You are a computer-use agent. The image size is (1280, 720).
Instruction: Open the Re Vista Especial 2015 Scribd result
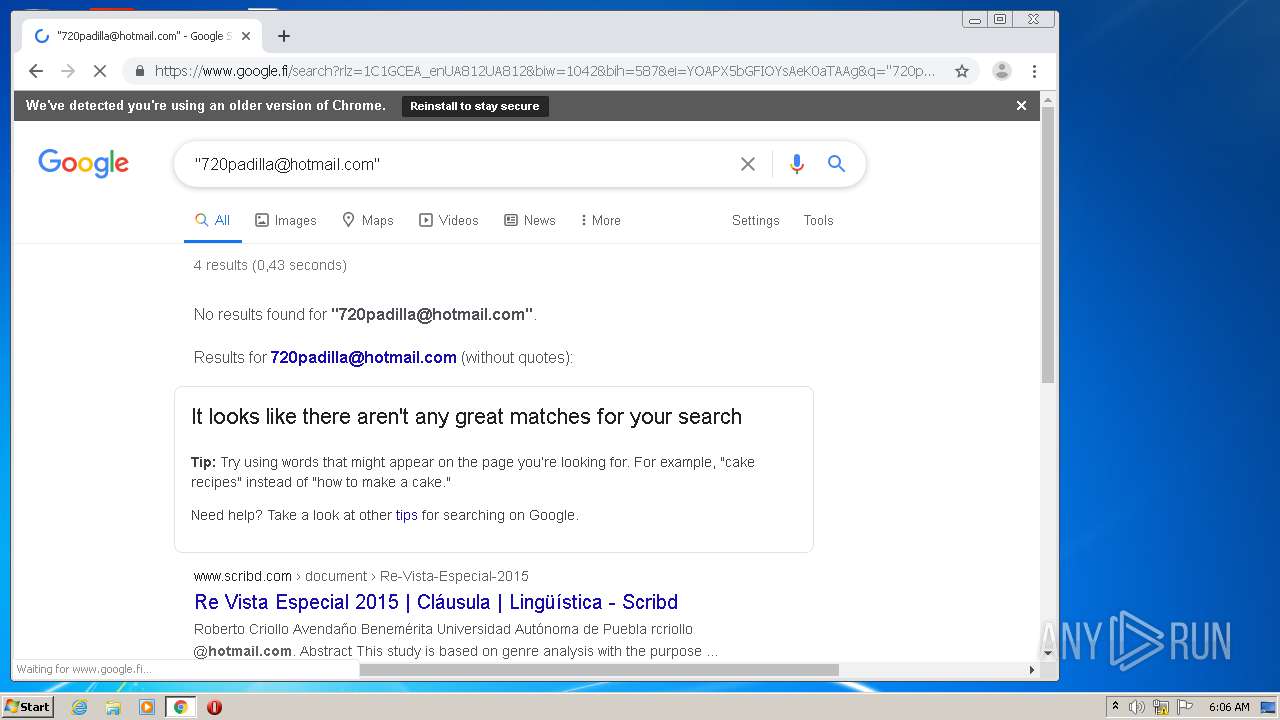[436, 602]
